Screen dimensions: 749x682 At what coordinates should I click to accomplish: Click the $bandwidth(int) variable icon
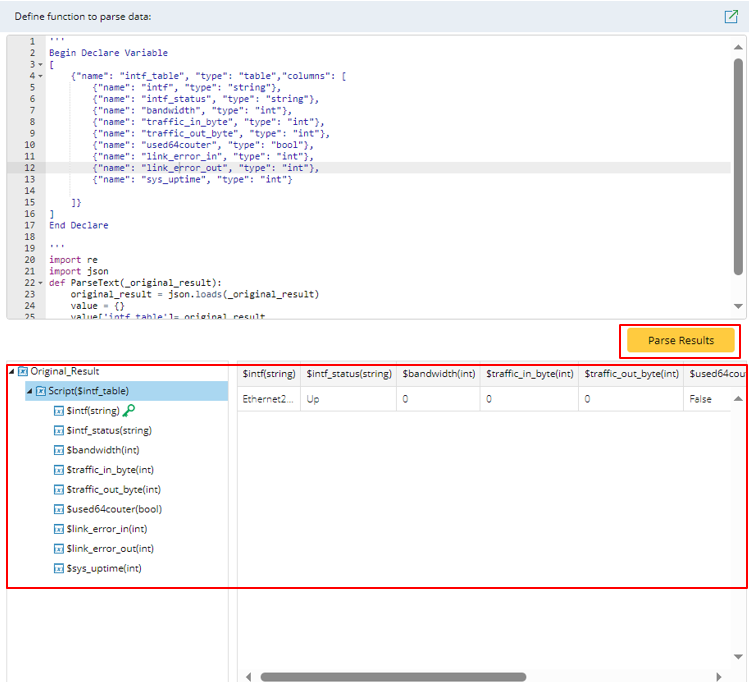[58, 450]
